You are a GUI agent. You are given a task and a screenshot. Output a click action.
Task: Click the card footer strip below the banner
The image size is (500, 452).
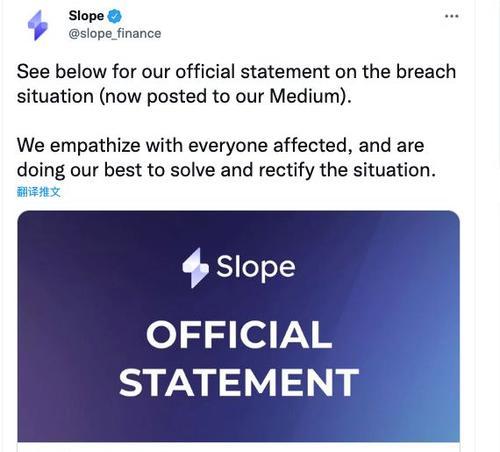[x=238, y=447]
